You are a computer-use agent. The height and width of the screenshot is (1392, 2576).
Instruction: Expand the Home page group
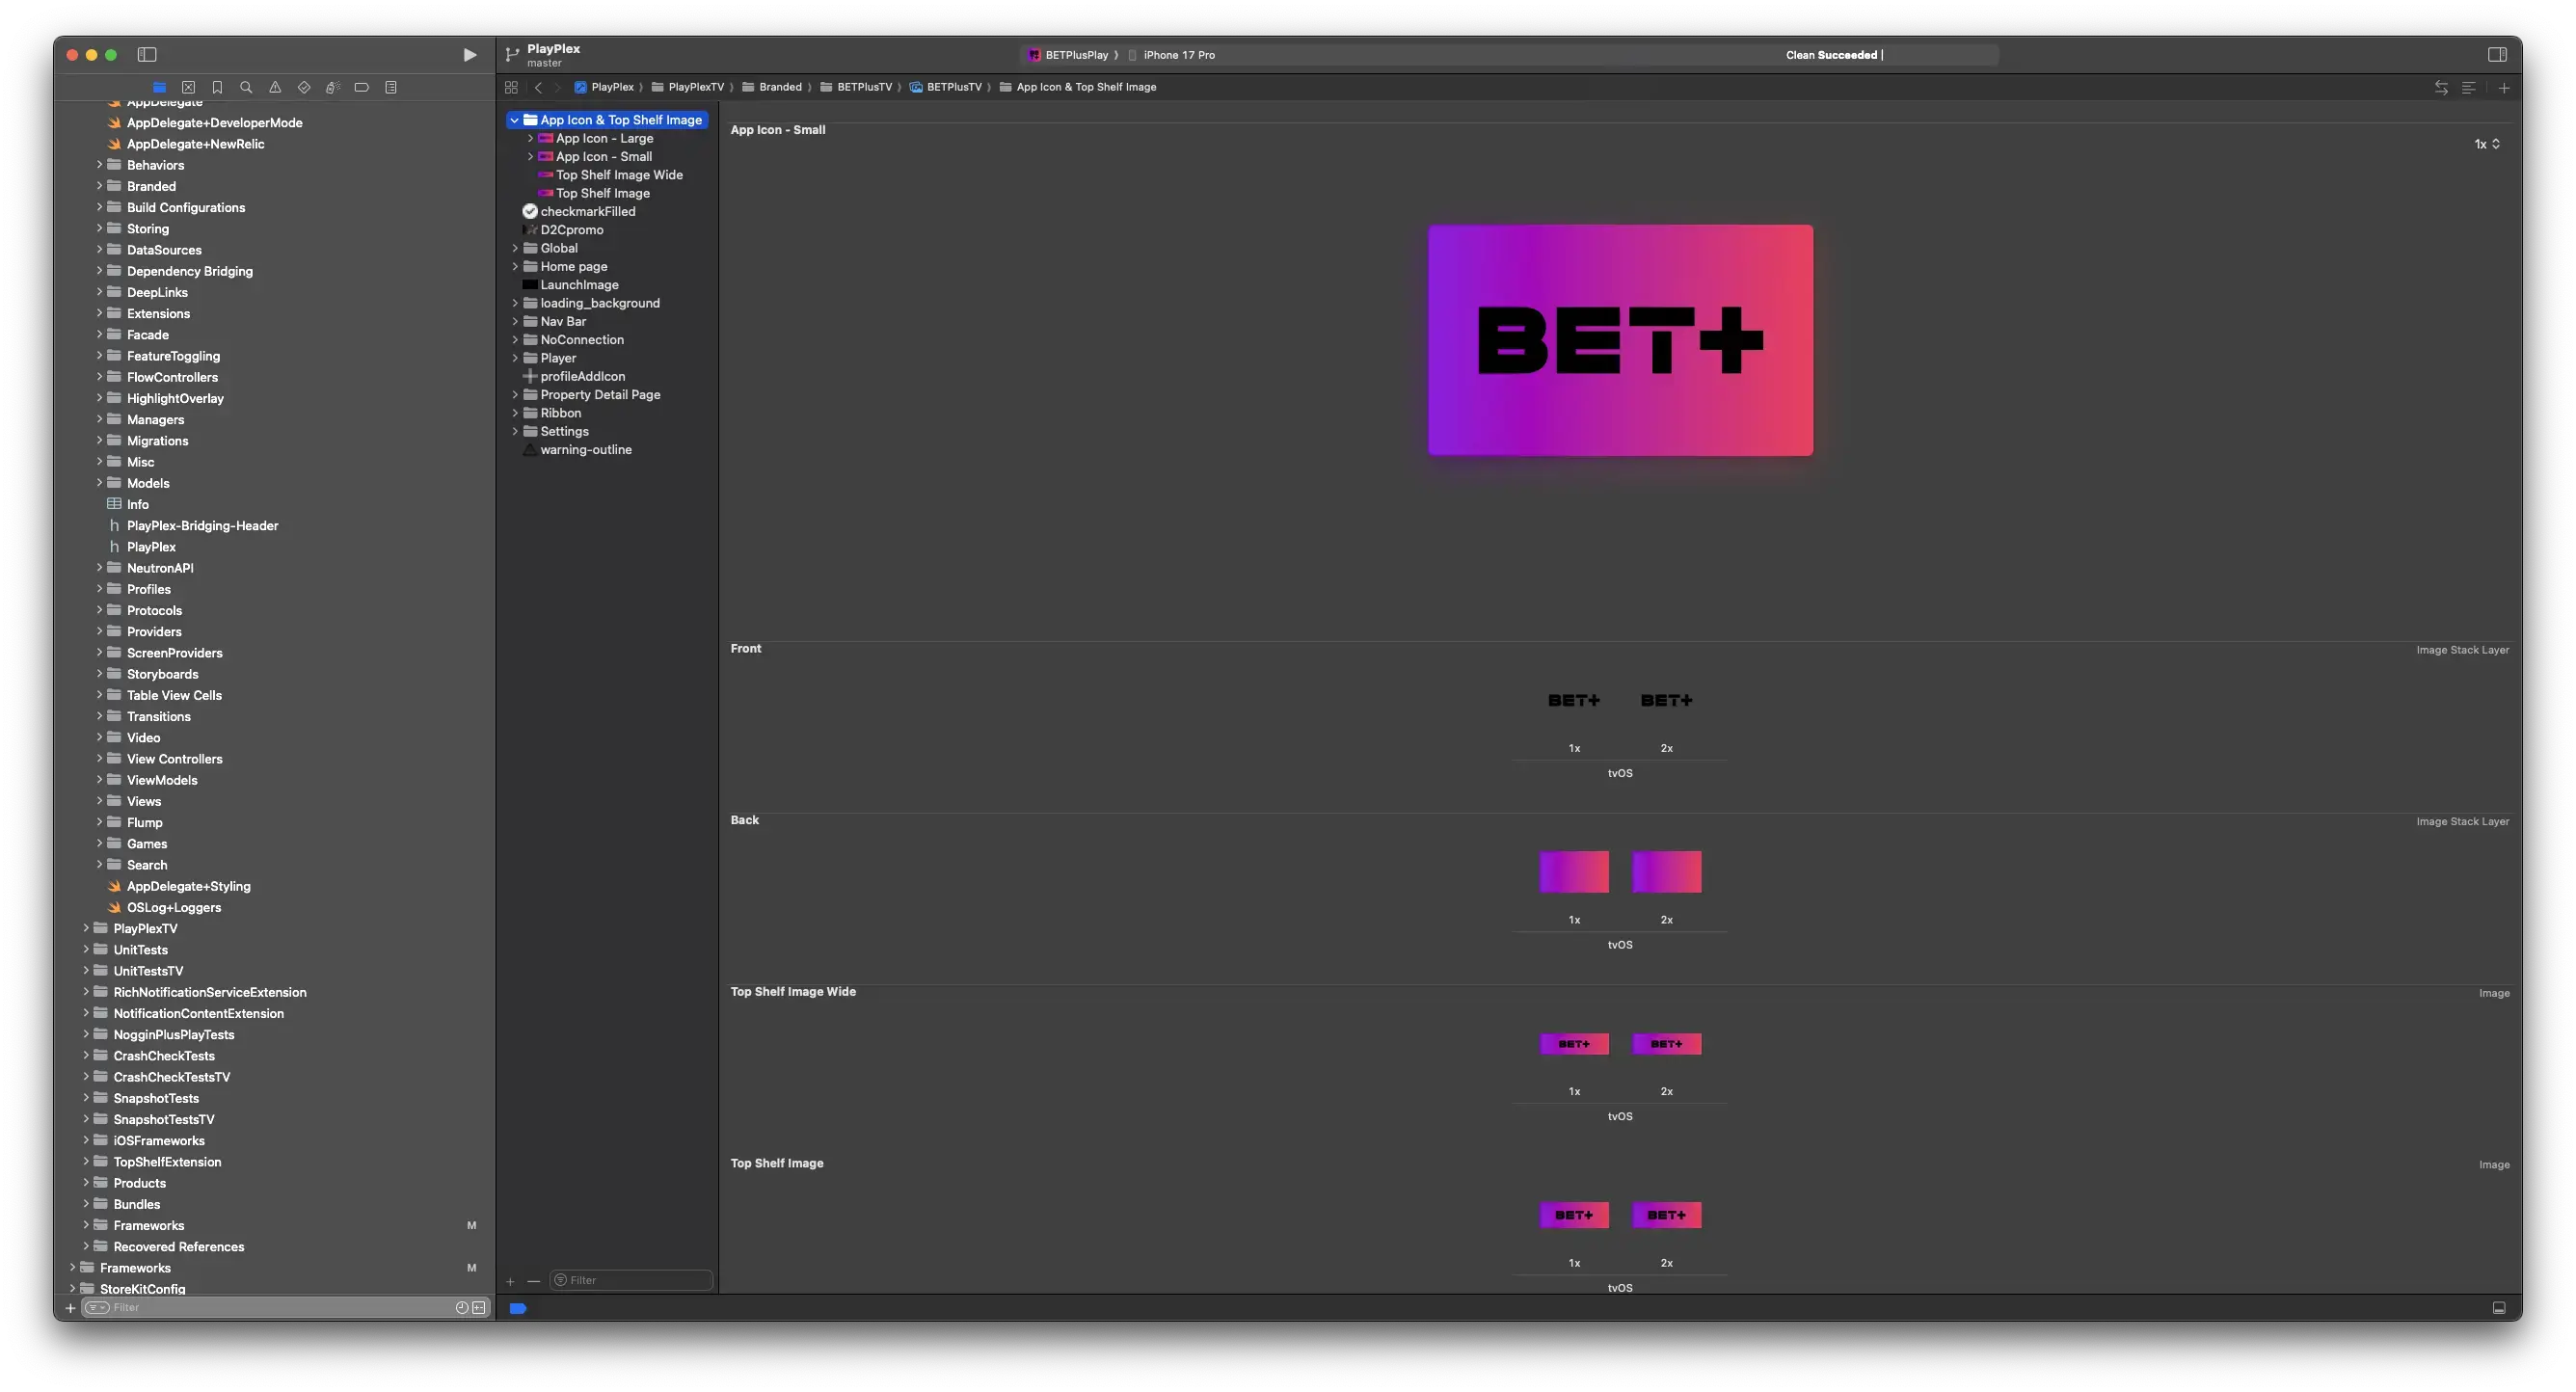[x=516, y=266]
